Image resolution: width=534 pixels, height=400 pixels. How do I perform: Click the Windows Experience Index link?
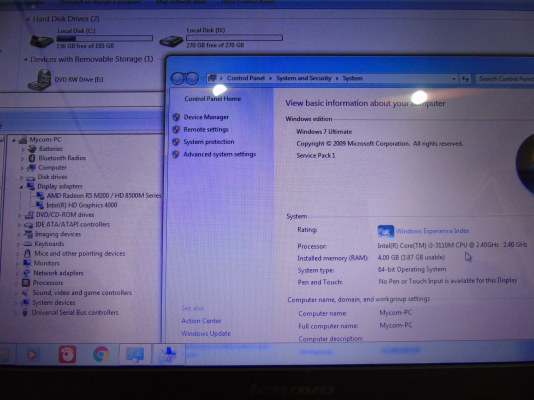[x=432, y=231]
